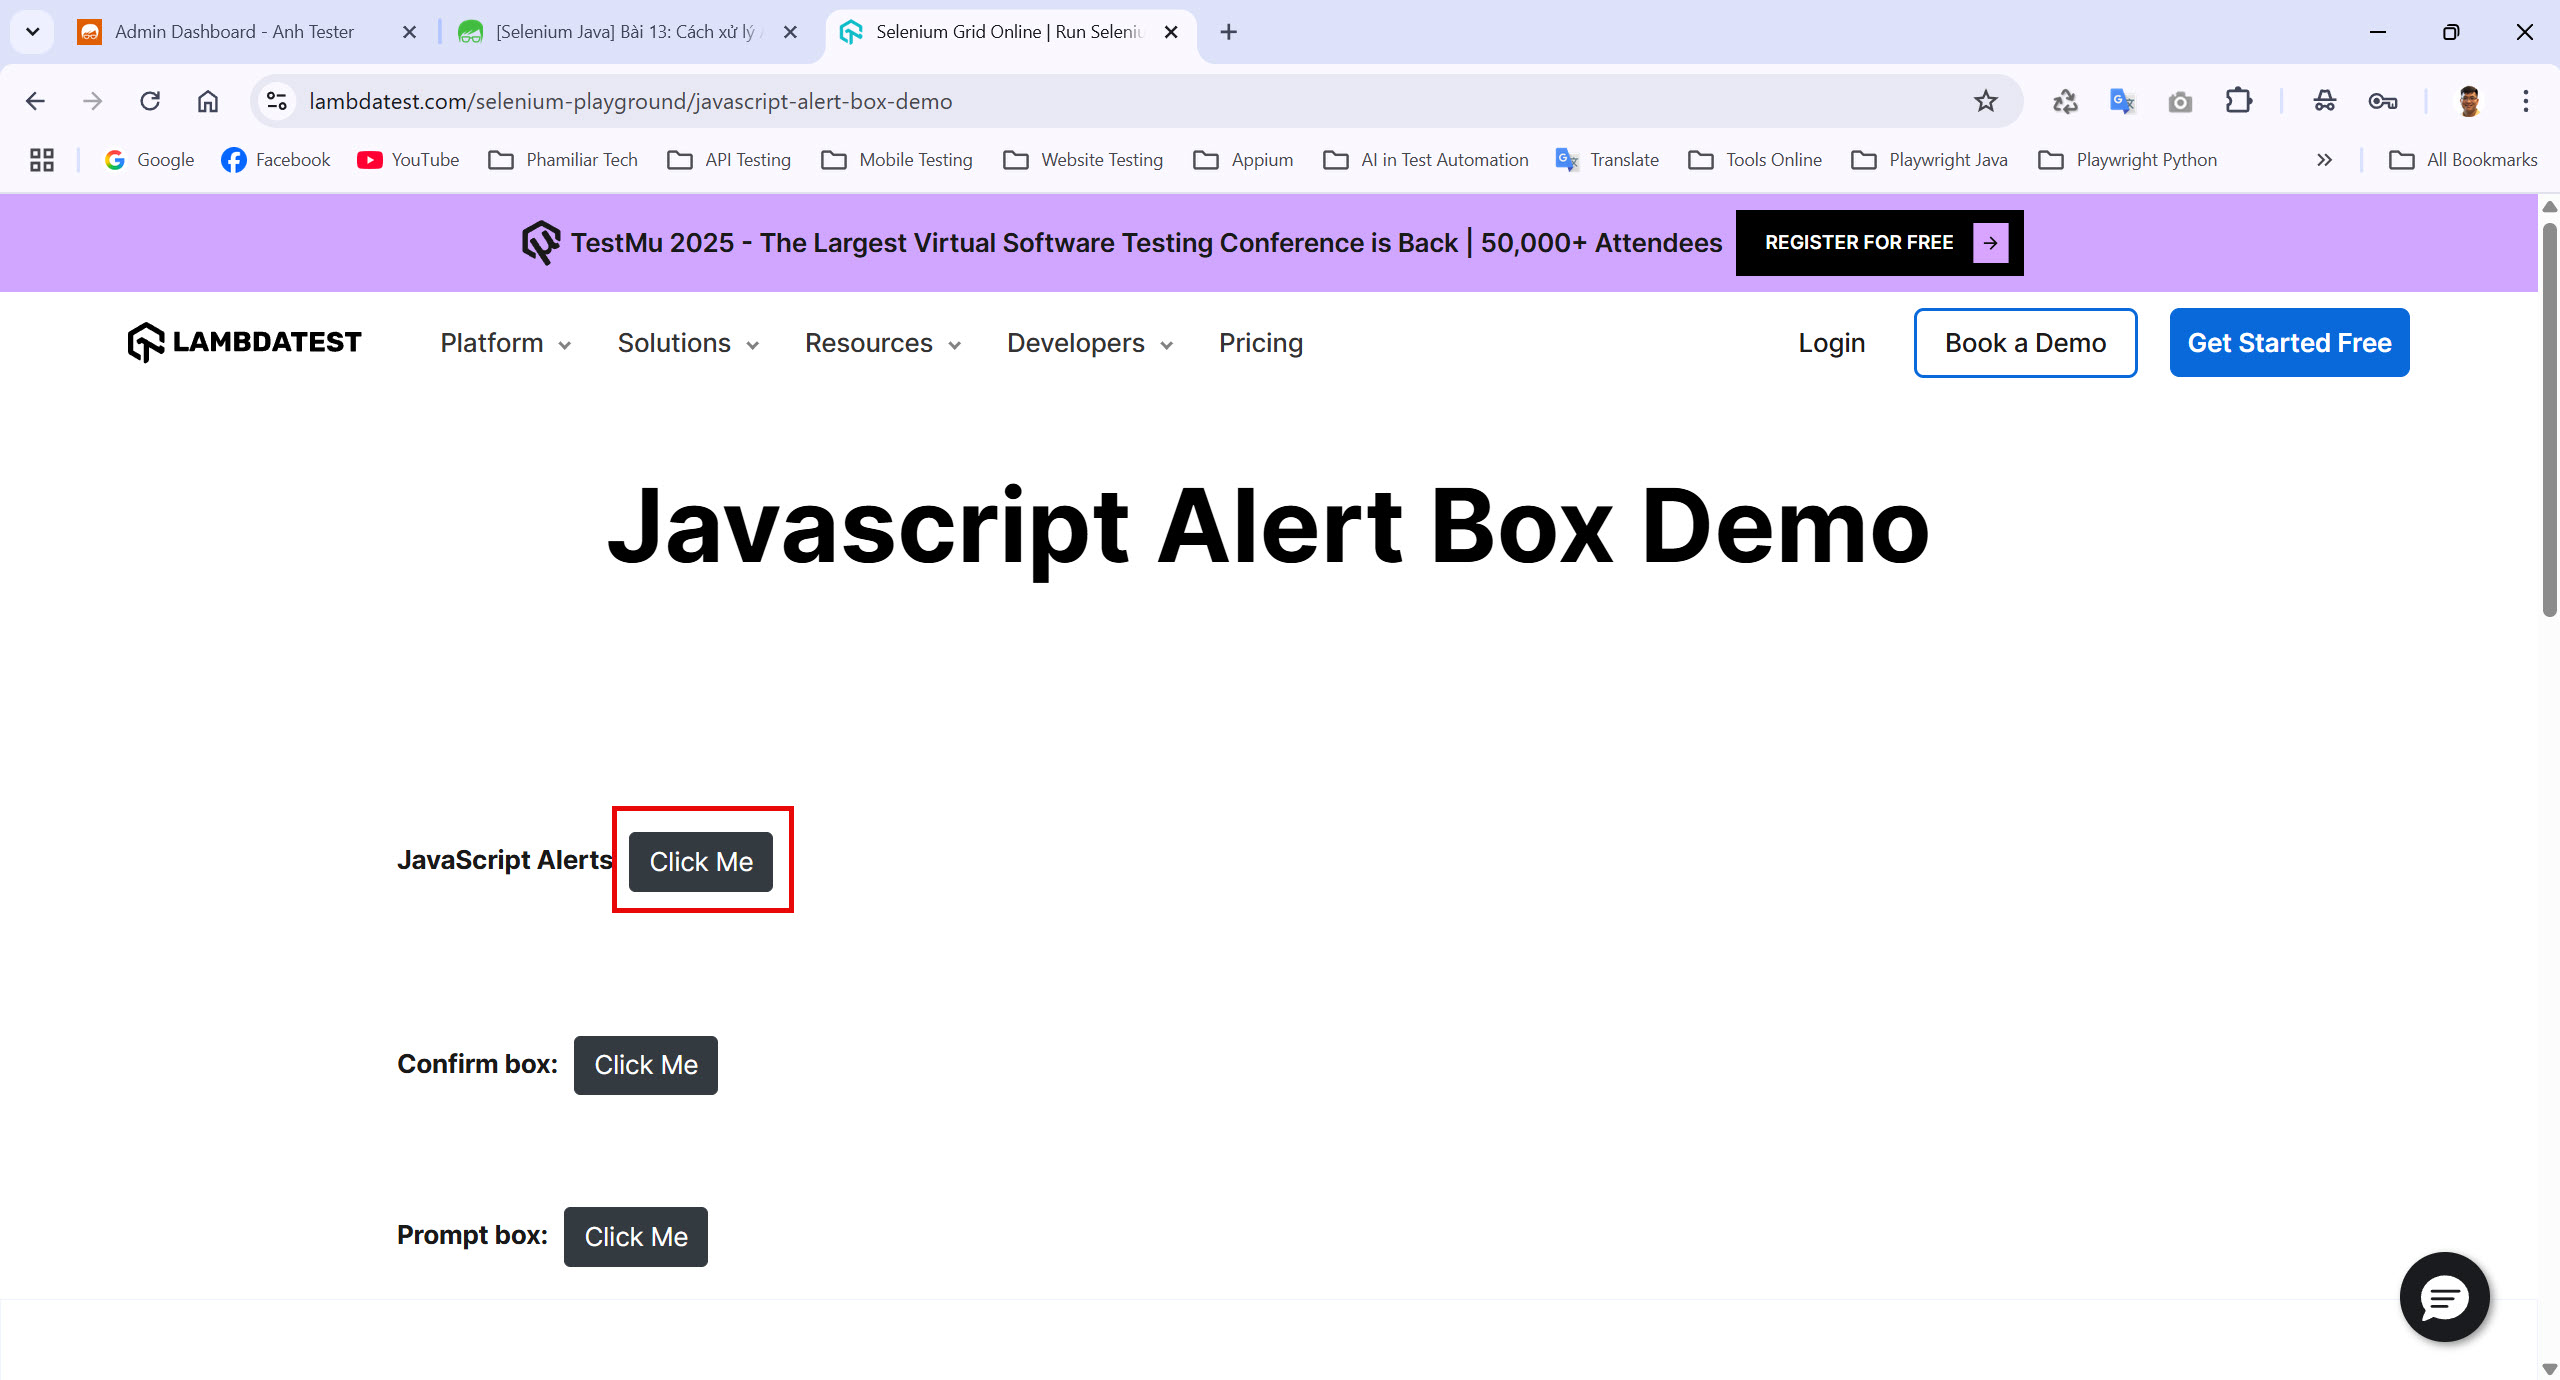Open the chat support bubble
The image size is (2560, 1380).
pyautogui.click(x=2444, y=1297)
